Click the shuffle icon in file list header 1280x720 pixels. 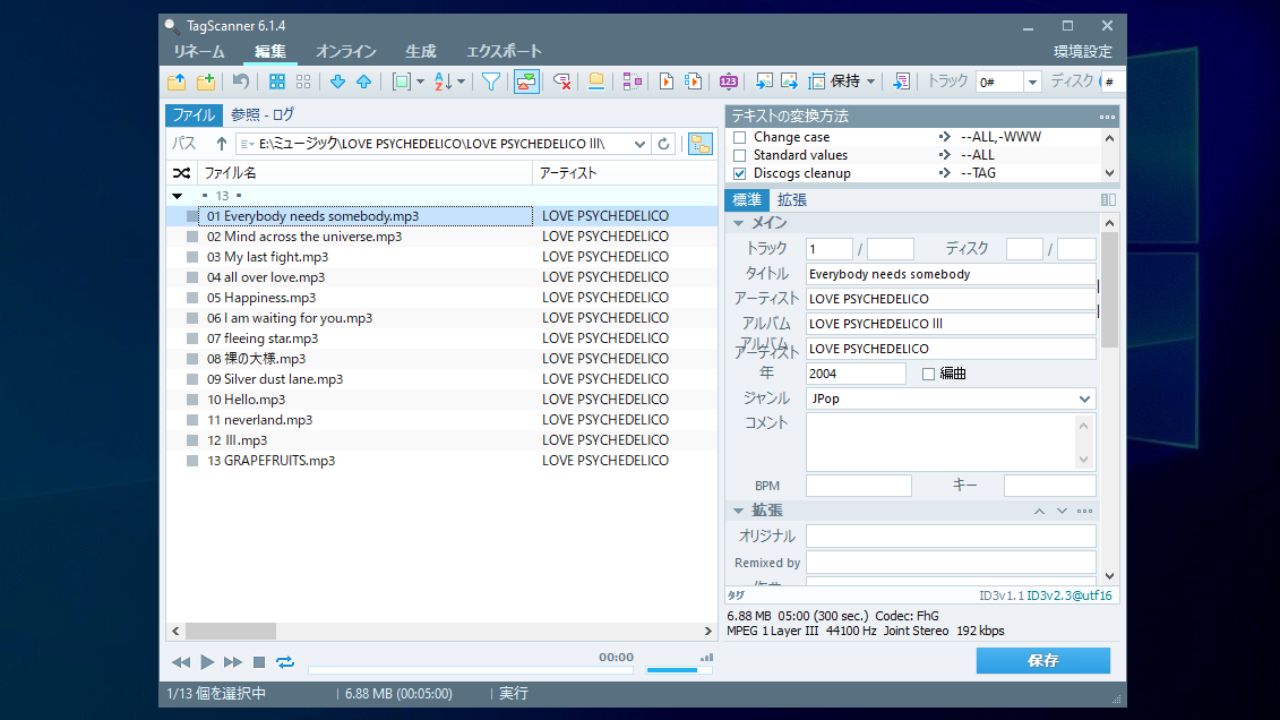pos(181,173)
